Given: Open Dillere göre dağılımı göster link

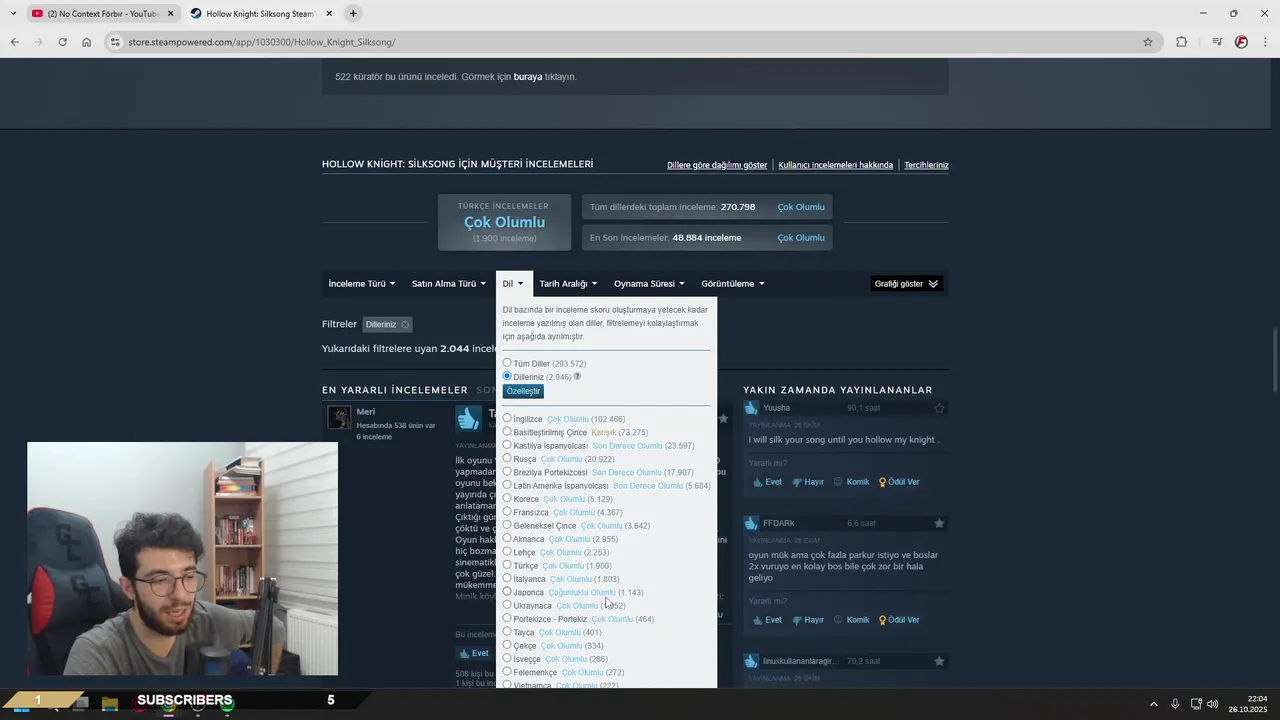Looking at the screenshot, I should point(717,165).
